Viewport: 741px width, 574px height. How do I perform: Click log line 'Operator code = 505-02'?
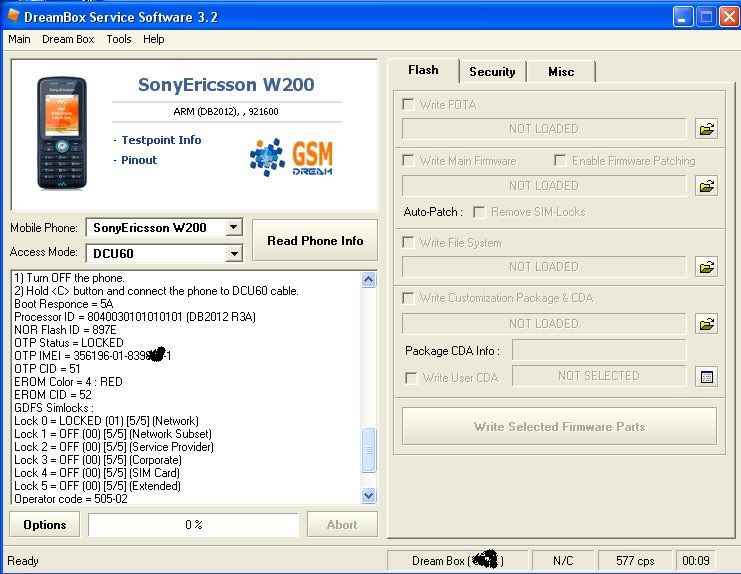71,499
